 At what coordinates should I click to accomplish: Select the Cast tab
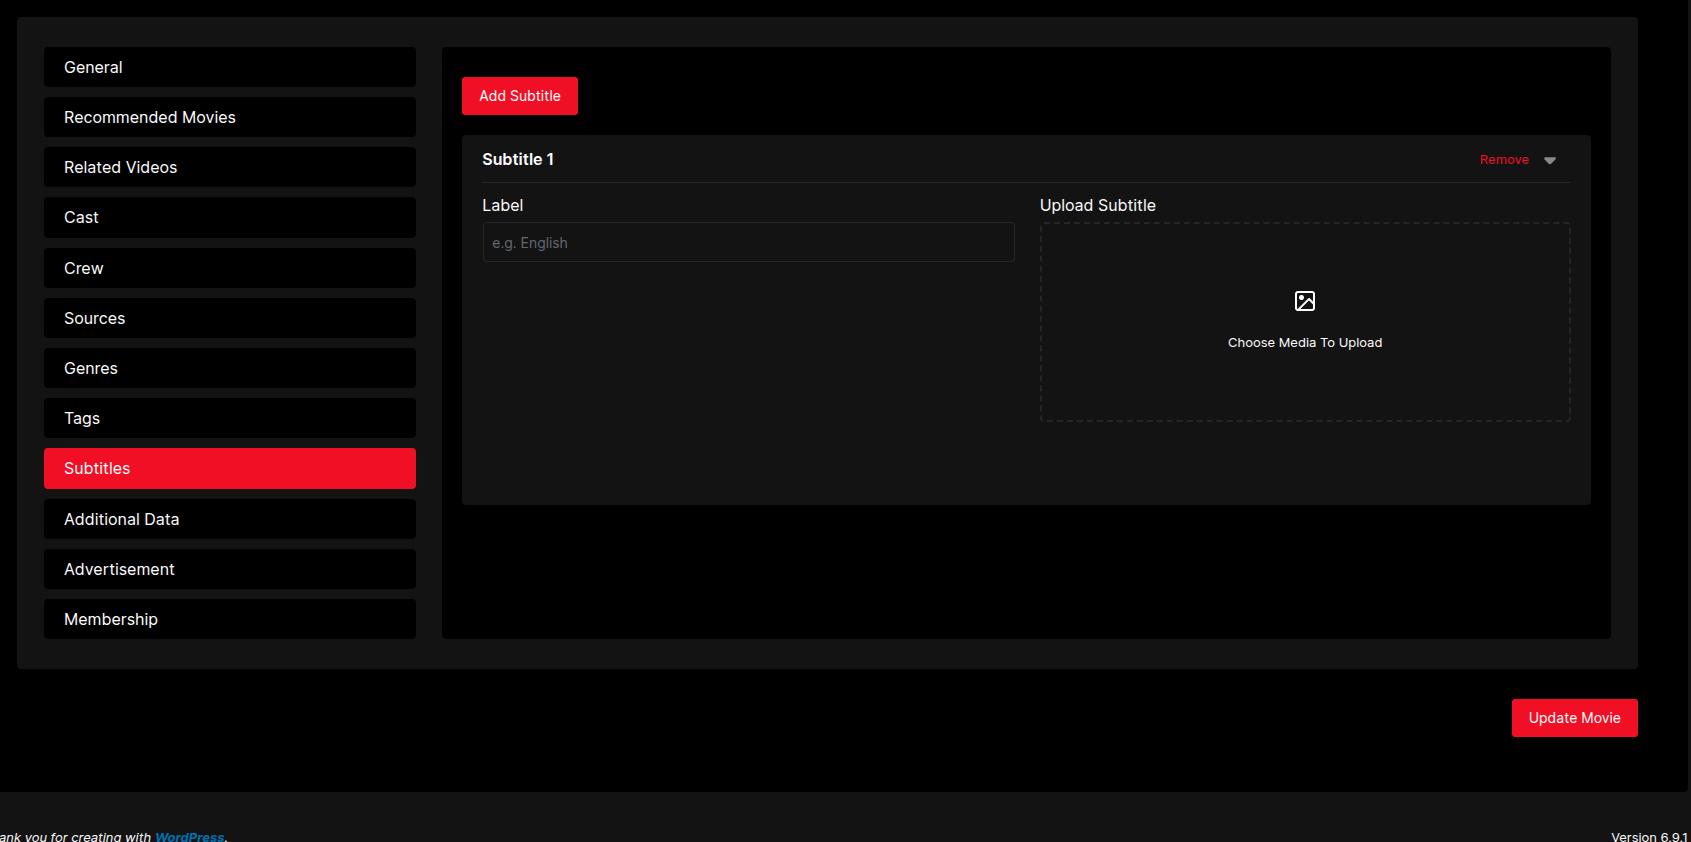point(230,217)
